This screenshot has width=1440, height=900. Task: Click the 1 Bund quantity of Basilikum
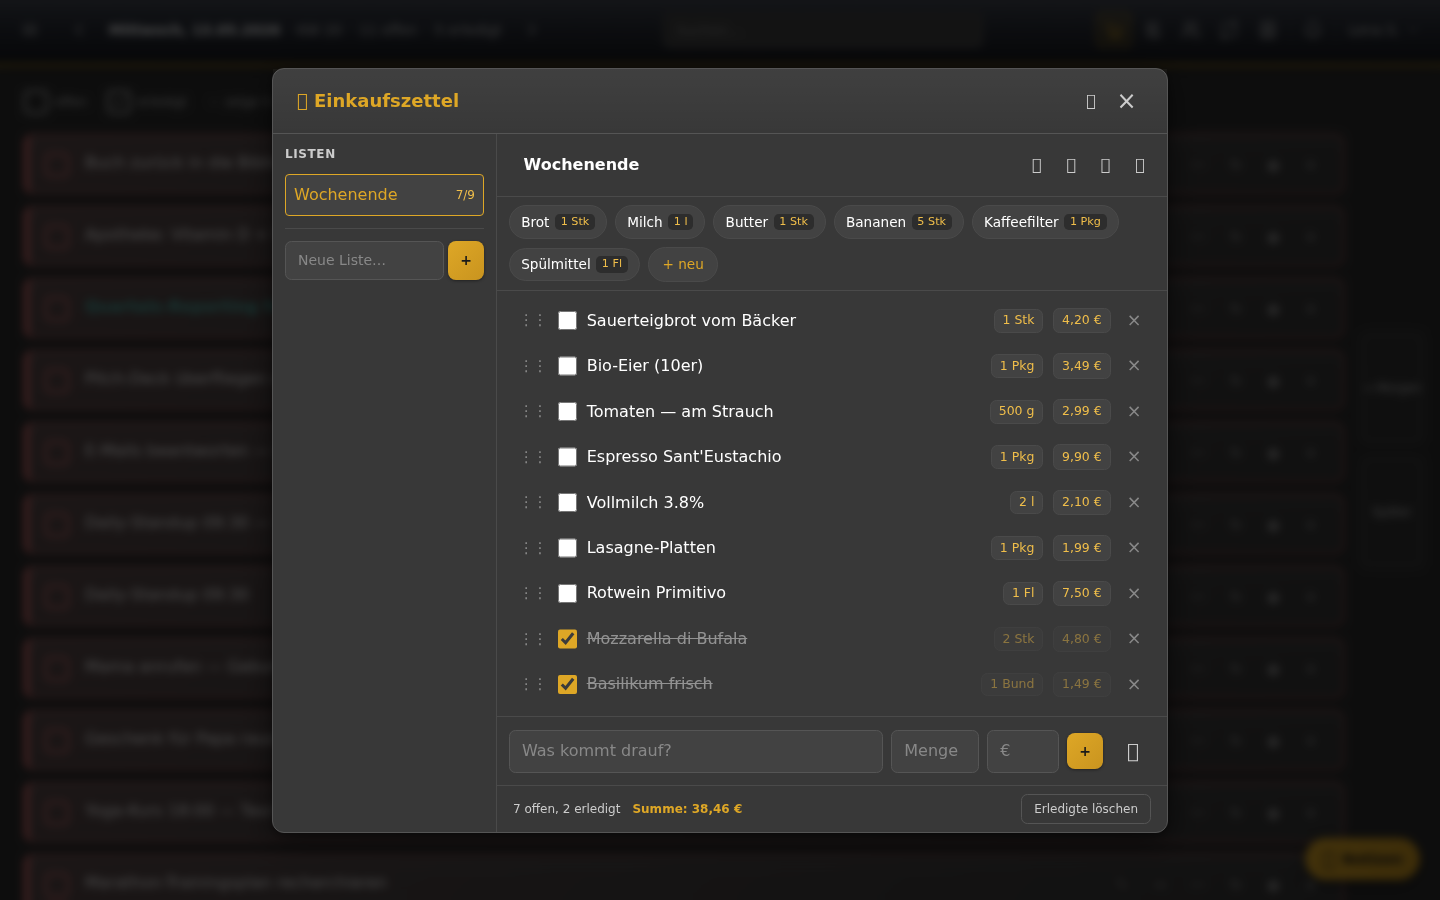pyautogui.click(x=1012, y=684)
